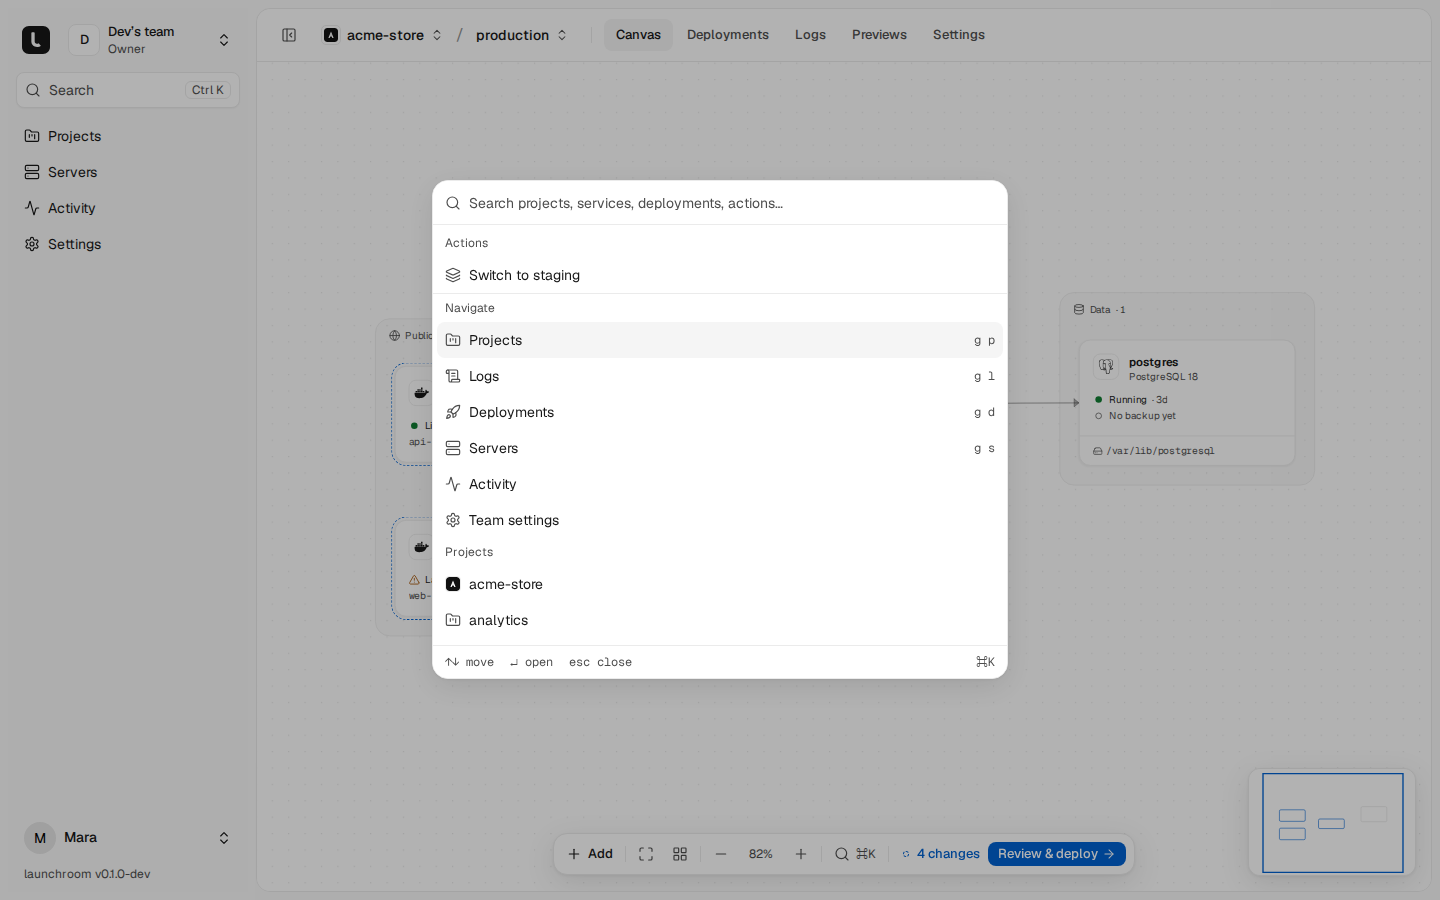This screenshot has width=1440, height=900.
Task: Click the acme-store icon in palette list
Action: point(453,584)
